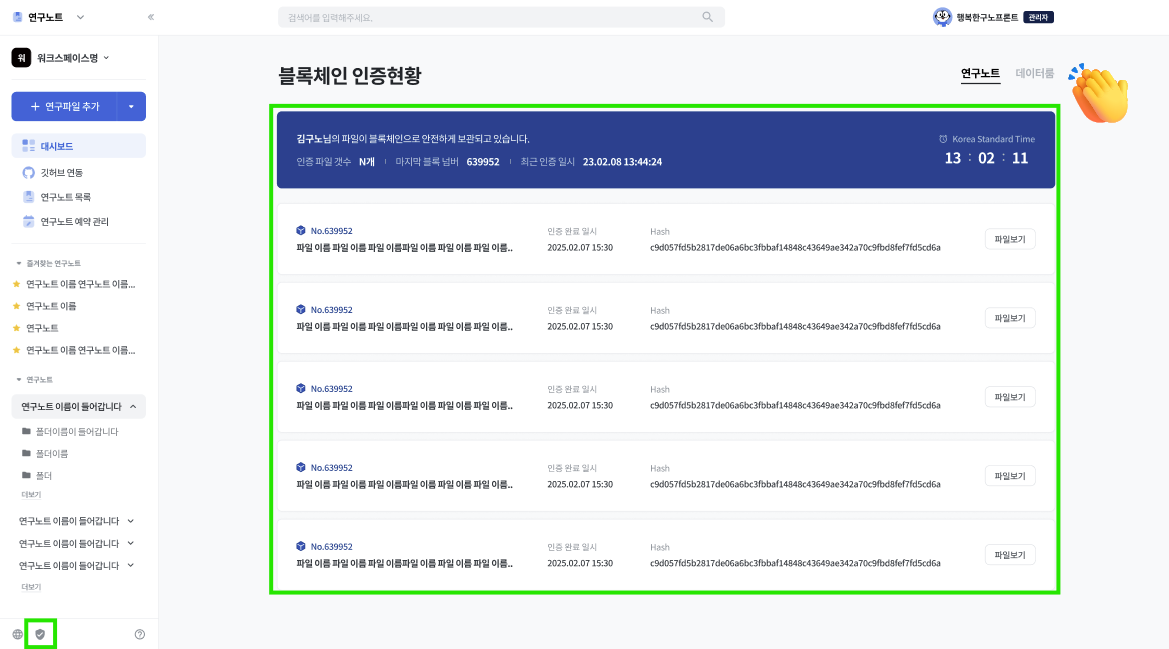
Task: Click the 행복한구노프론트 username
Action: pyautogui.click(x=987, y=17)
